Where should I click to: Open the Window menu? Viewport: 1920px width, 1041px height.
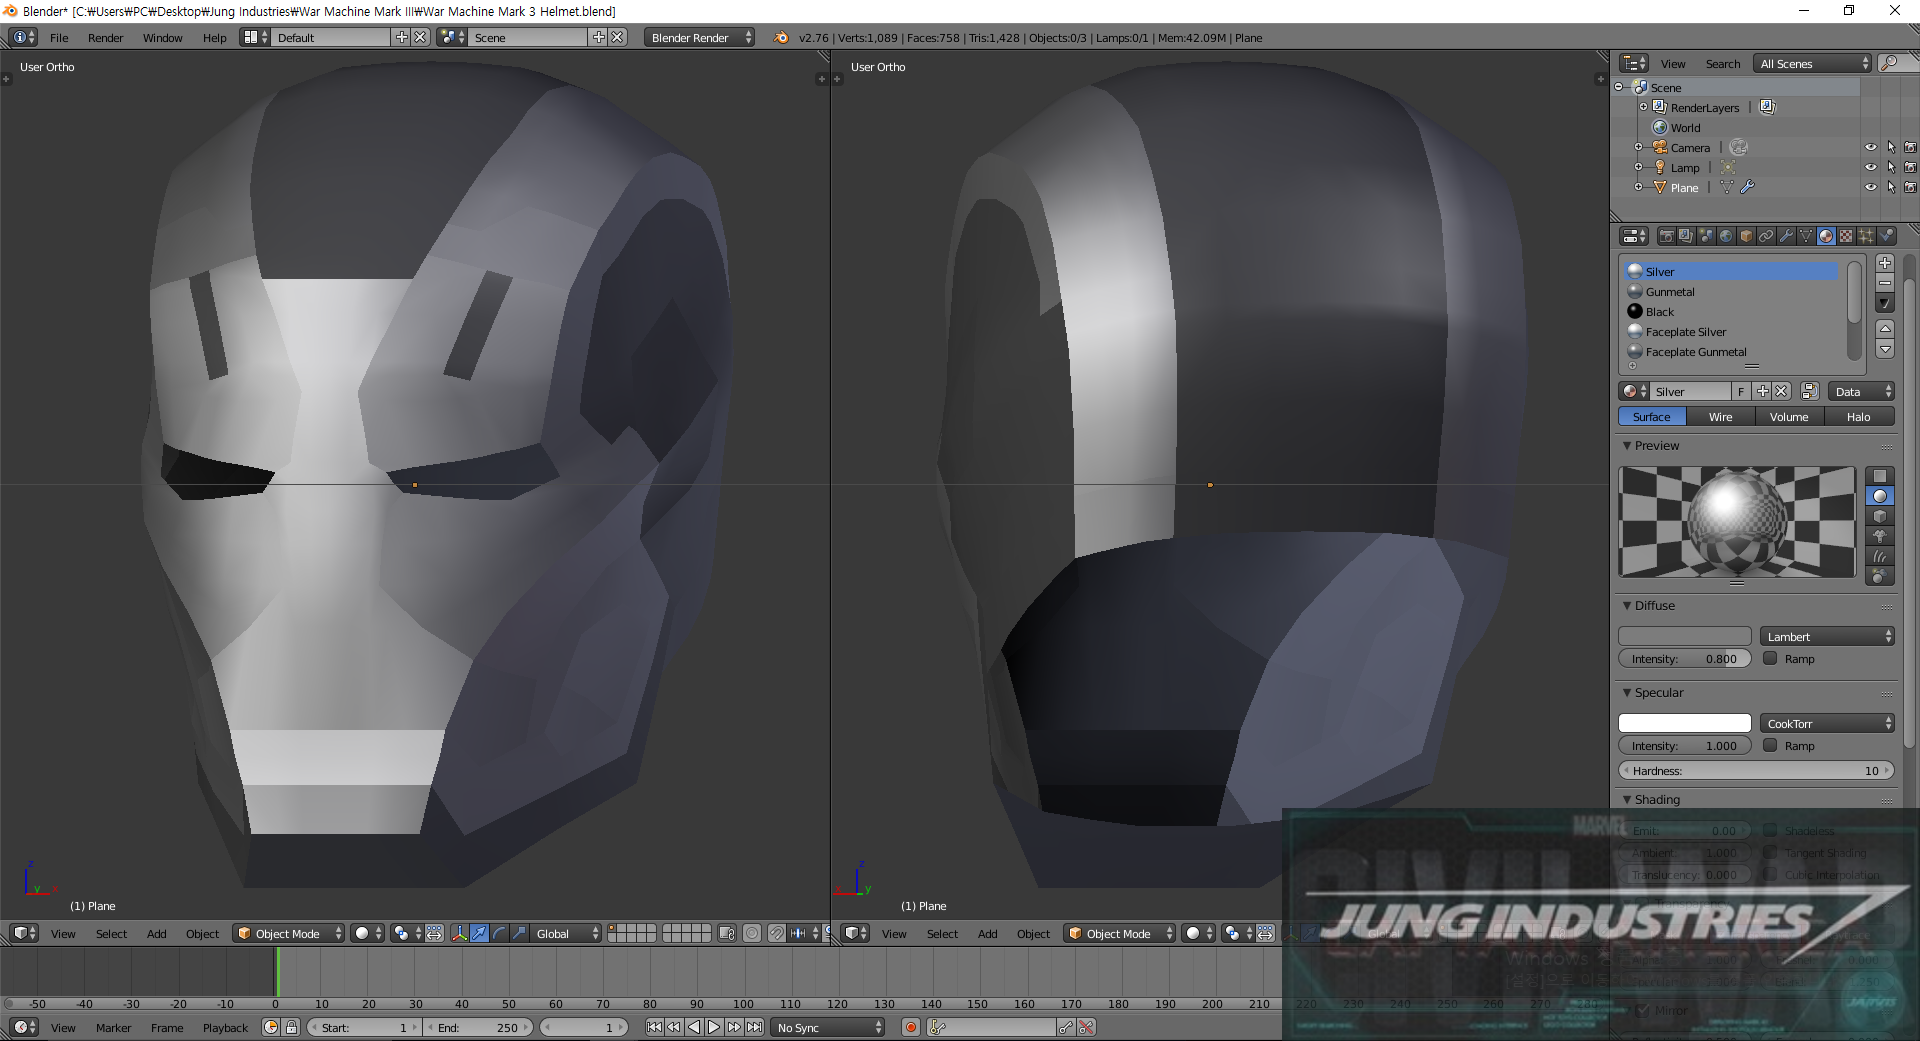tap(162, 37)
